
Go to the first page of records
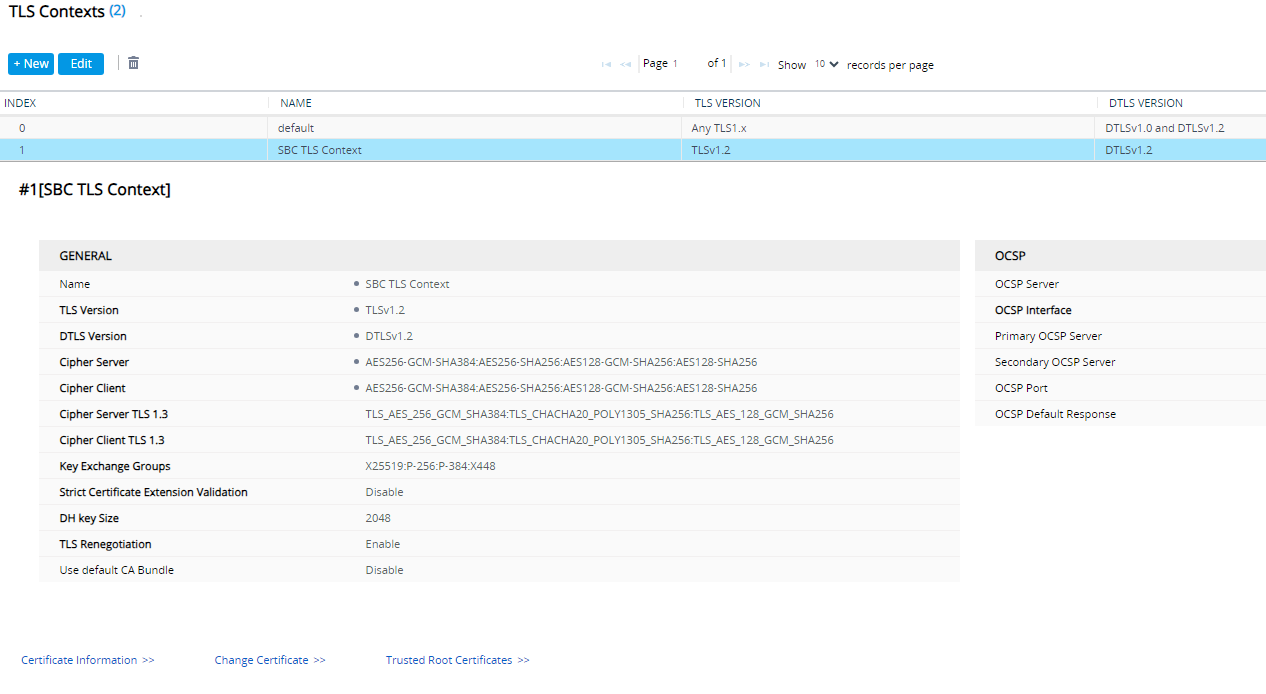(606, 64)
